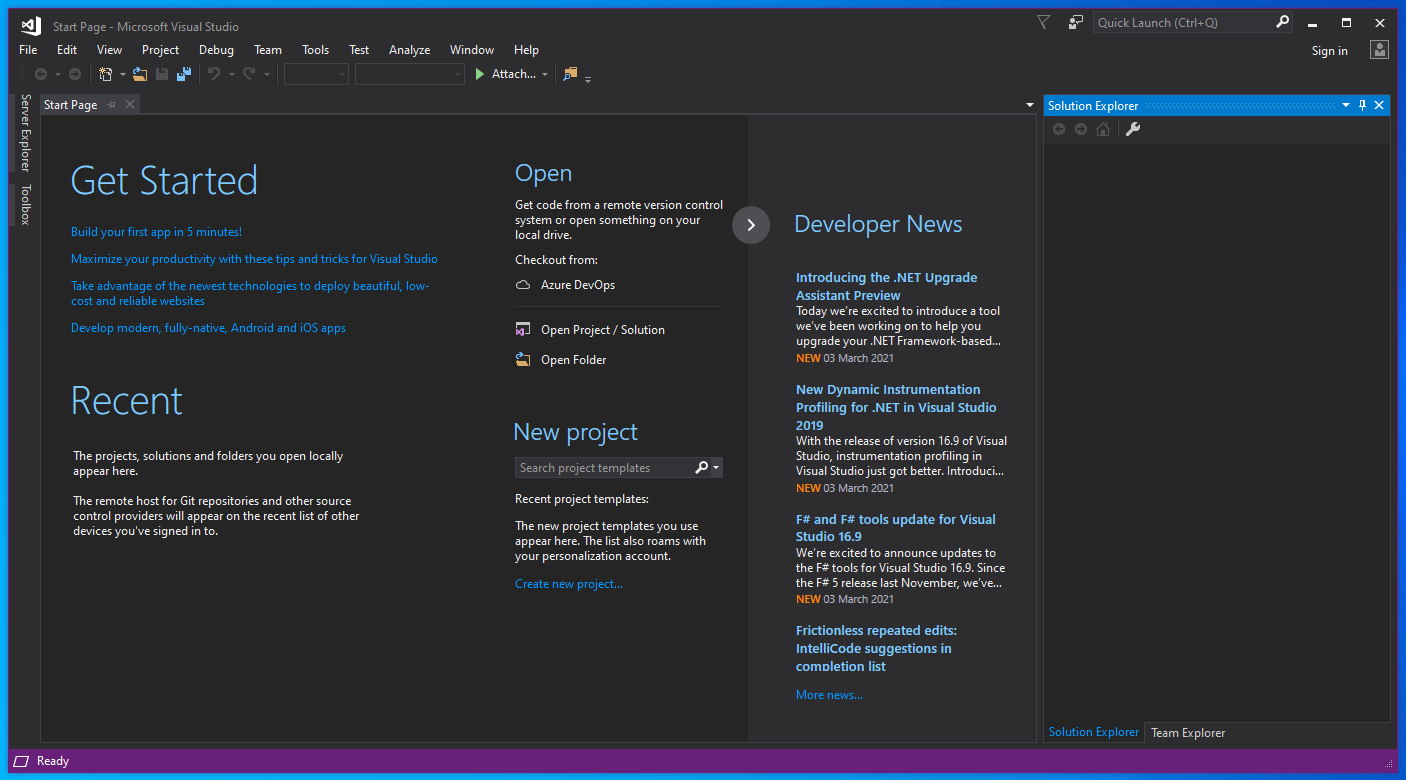Click the New Project toolbar icon
The width and height of the screenshot is (1406, 780).
(105, 74)
